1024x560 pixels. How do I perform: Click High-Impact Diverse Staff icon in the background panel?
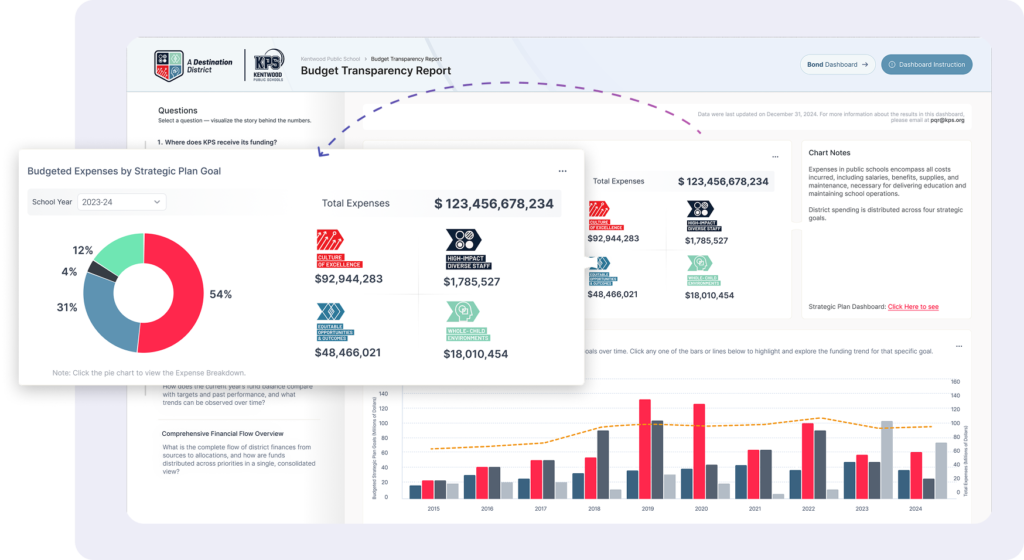coord(701,210)
